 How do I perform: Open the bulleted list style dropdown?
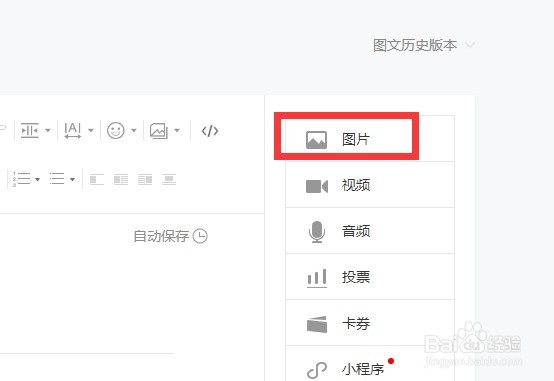(x=72, y=179)
